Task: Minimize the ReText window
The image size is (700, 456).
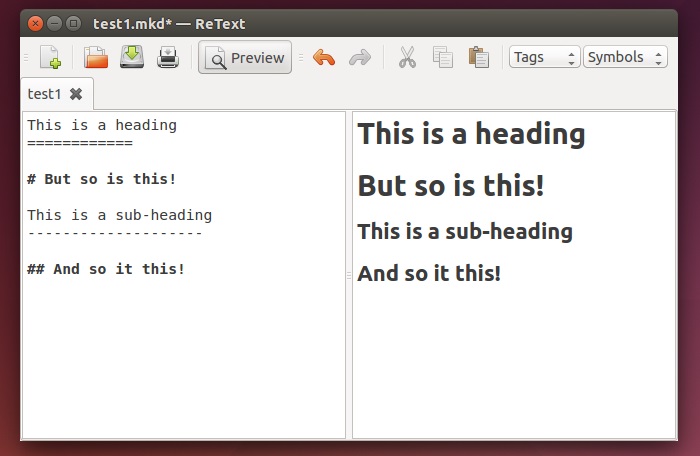Action: pos(54,23)
